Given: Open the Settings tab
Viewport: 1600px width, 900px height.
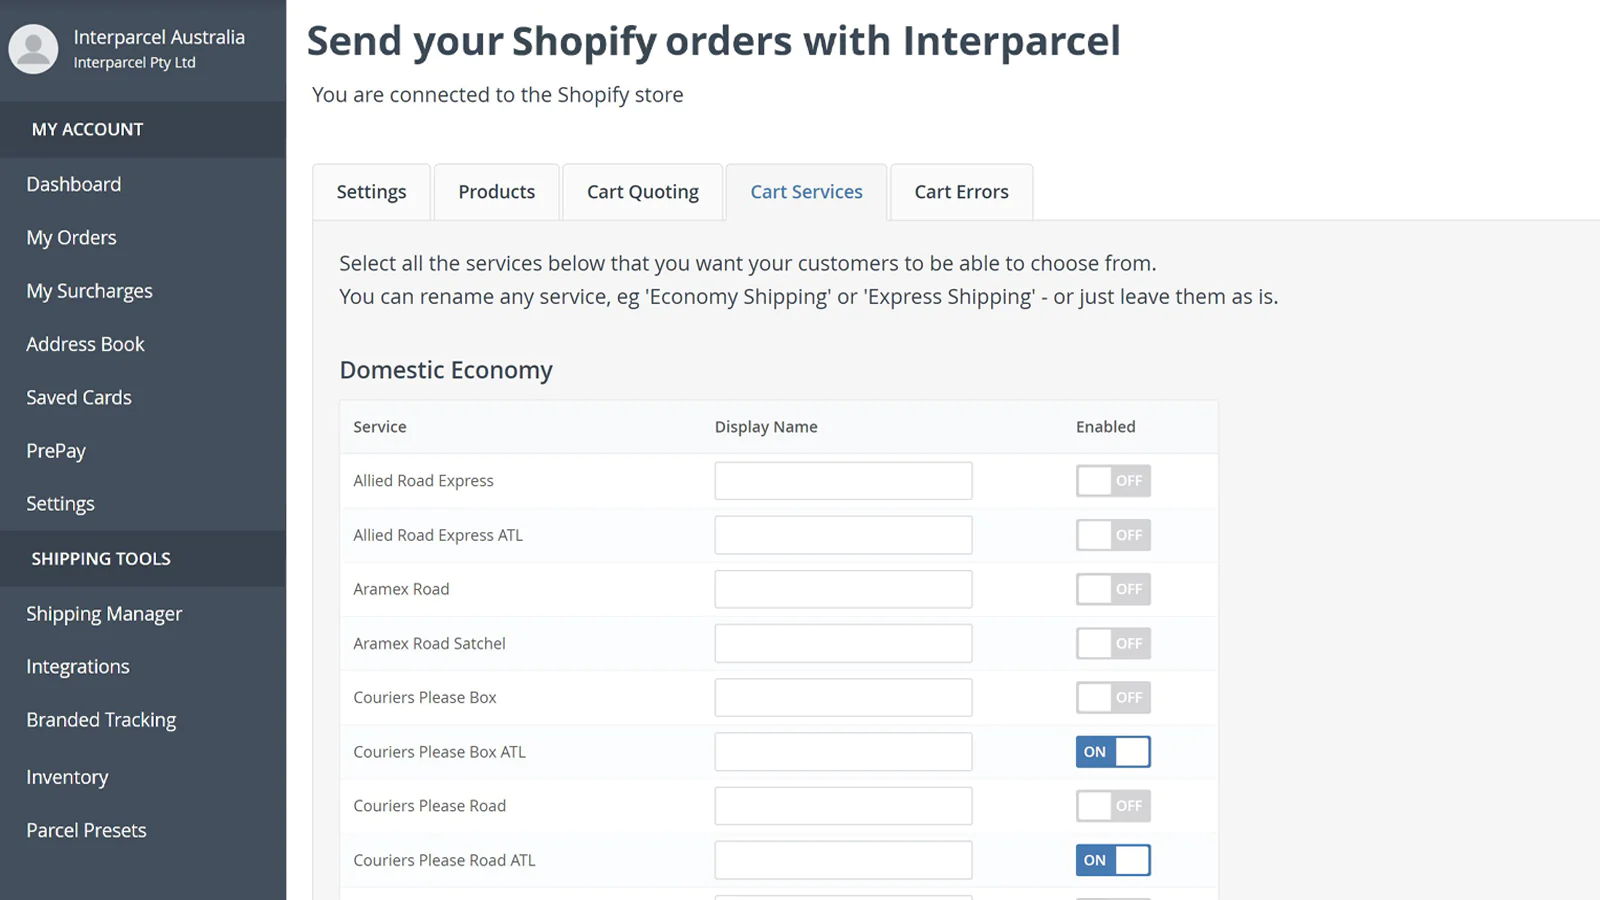Looking at the screenshot, I should (371, 192).
